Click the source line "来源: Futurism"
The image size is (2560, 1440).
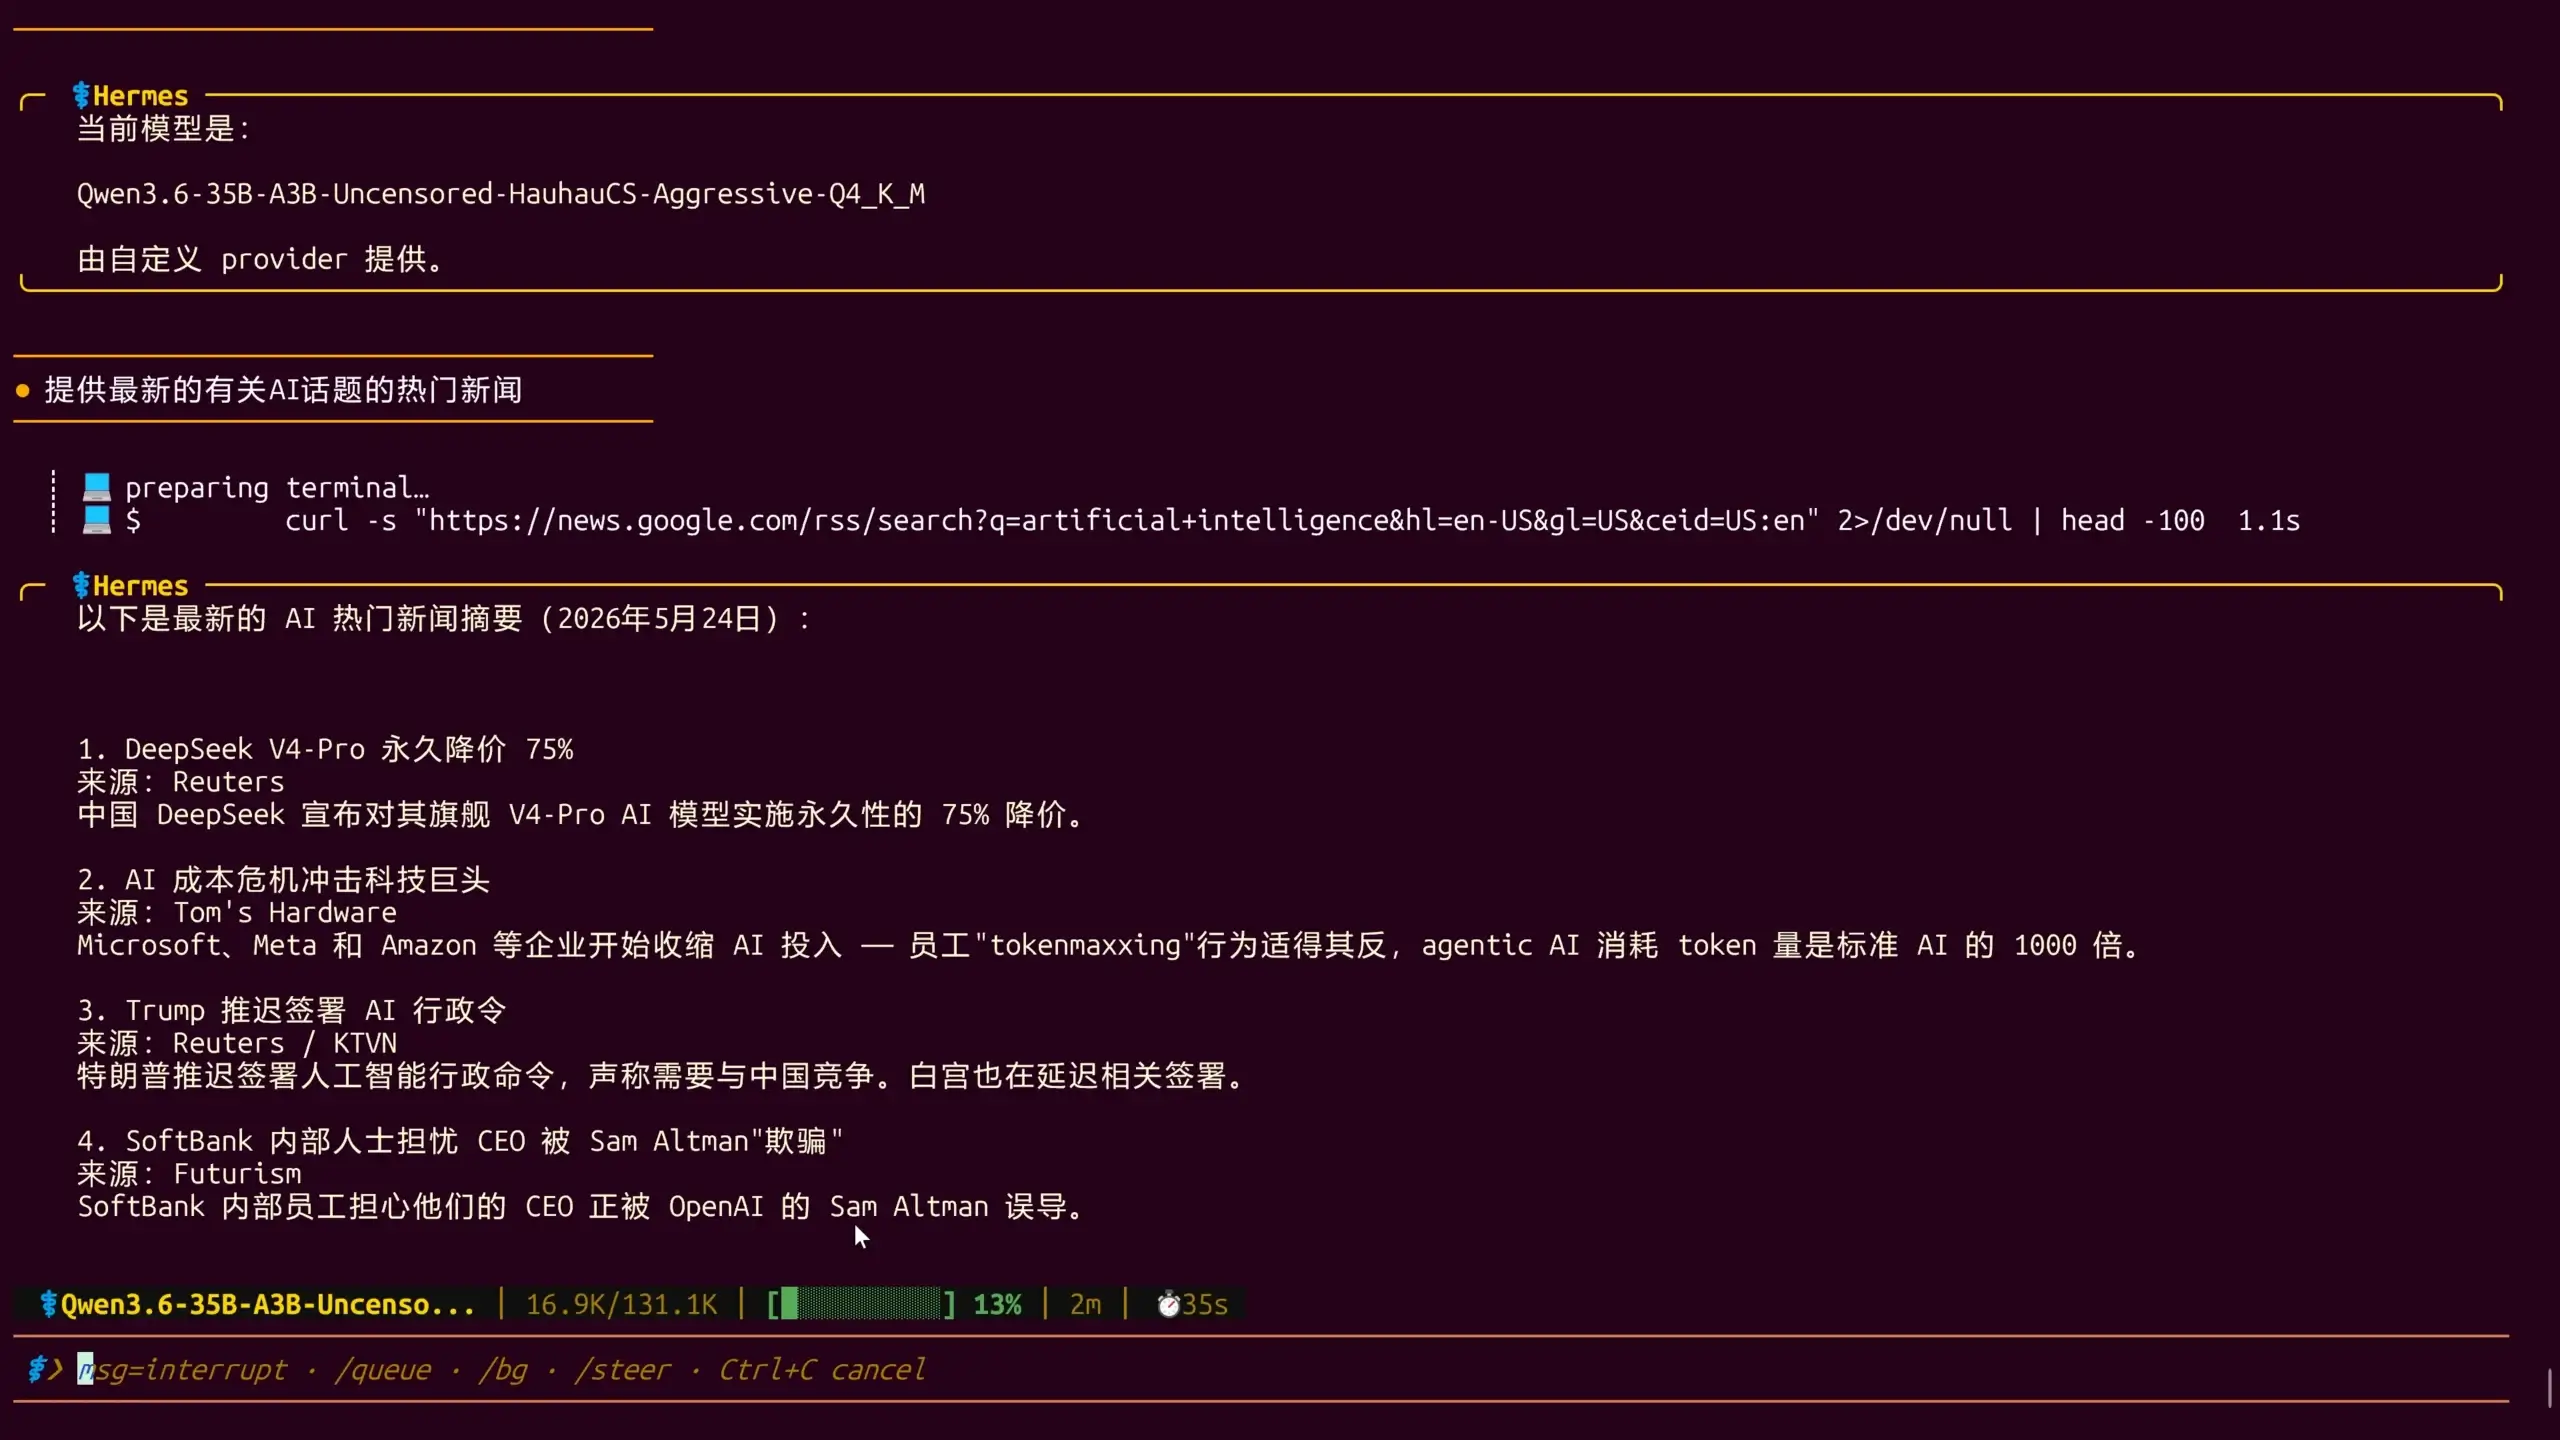point(189,1173)
